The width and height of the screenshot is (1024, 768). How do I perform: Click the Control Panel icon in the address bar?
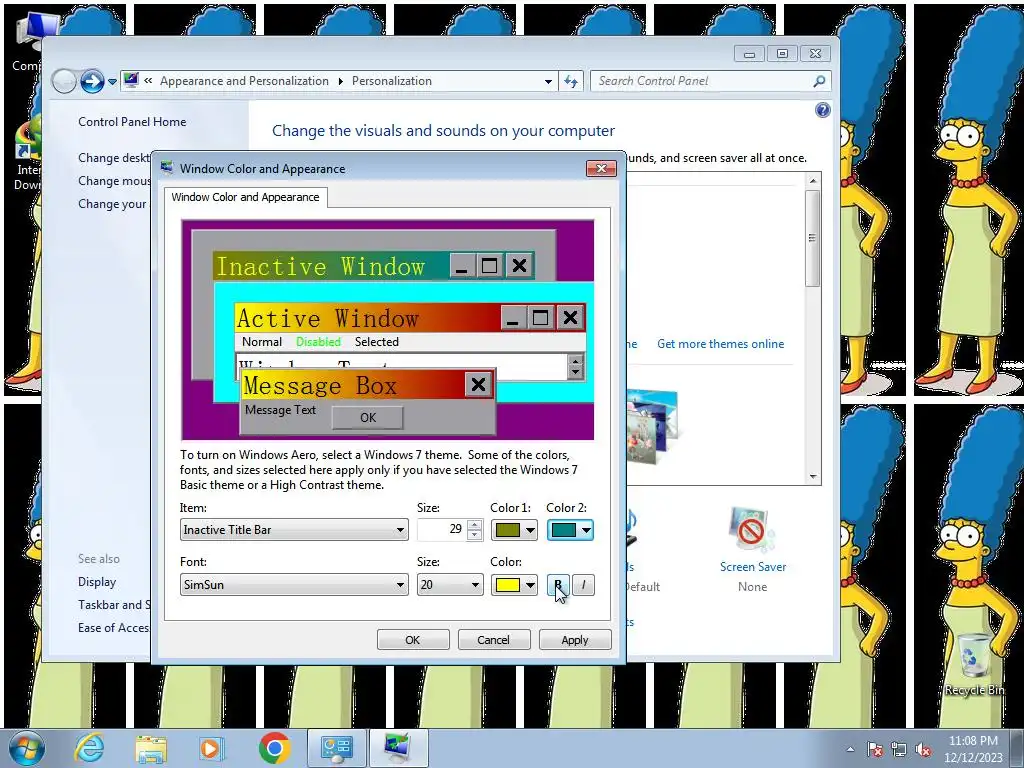[x=131, y=80]
